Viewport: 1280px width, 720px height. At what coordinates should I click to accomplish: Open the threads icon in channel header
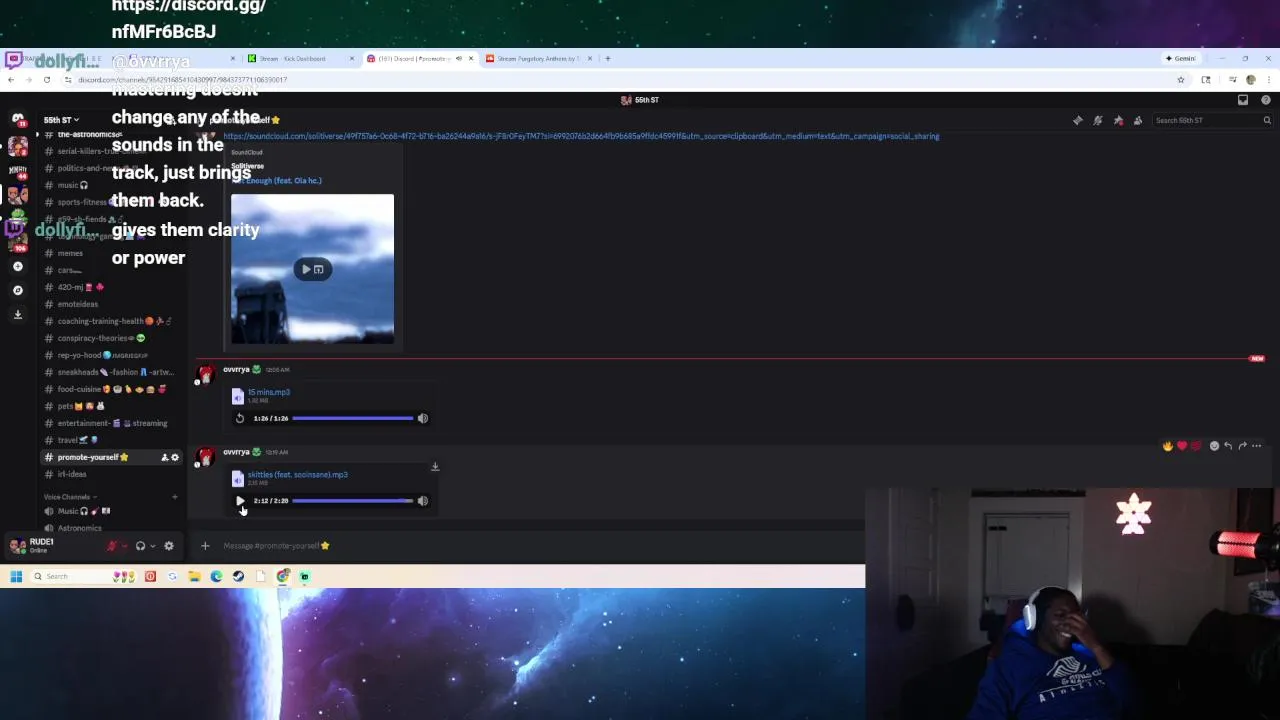click(x=1078, y=121)
